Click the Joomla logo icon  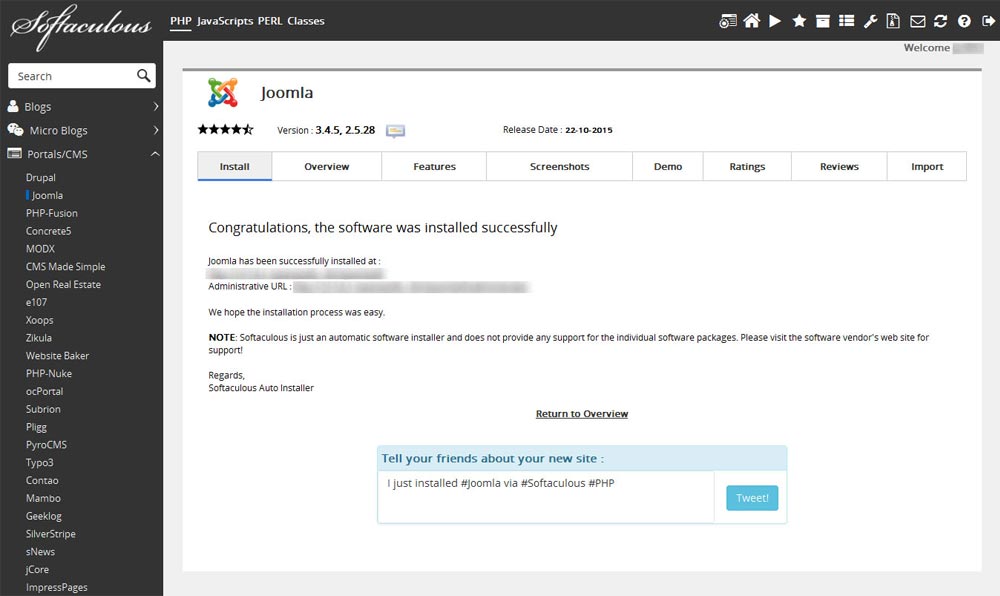[223, 92]
